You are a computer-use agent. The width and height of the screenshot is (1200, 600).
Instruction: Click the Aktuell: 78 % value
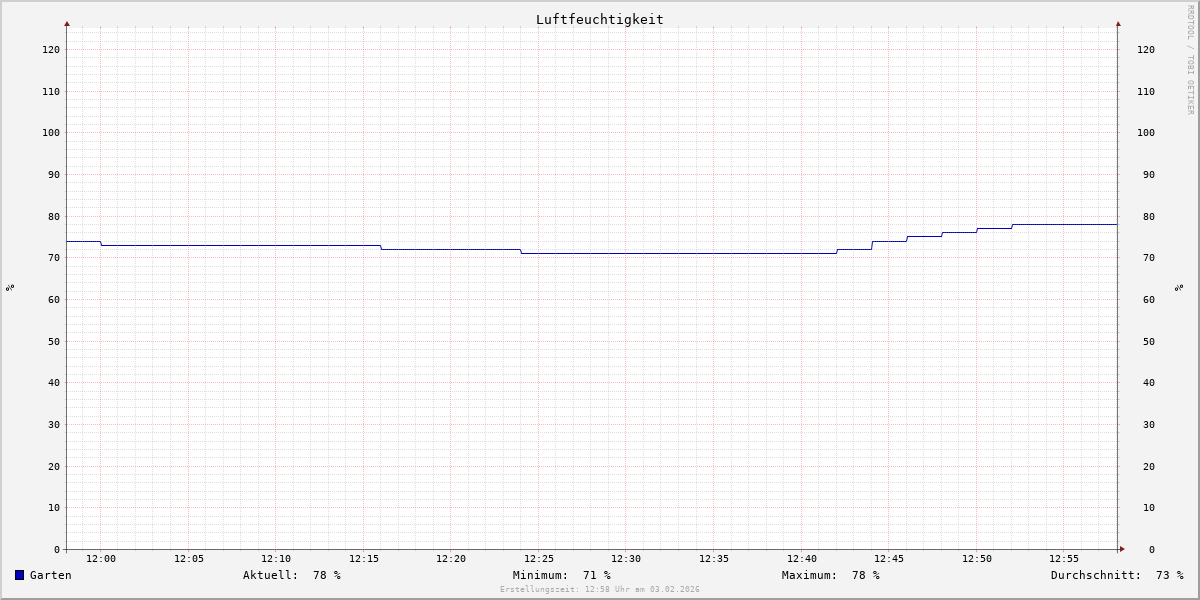pos(292,575)
